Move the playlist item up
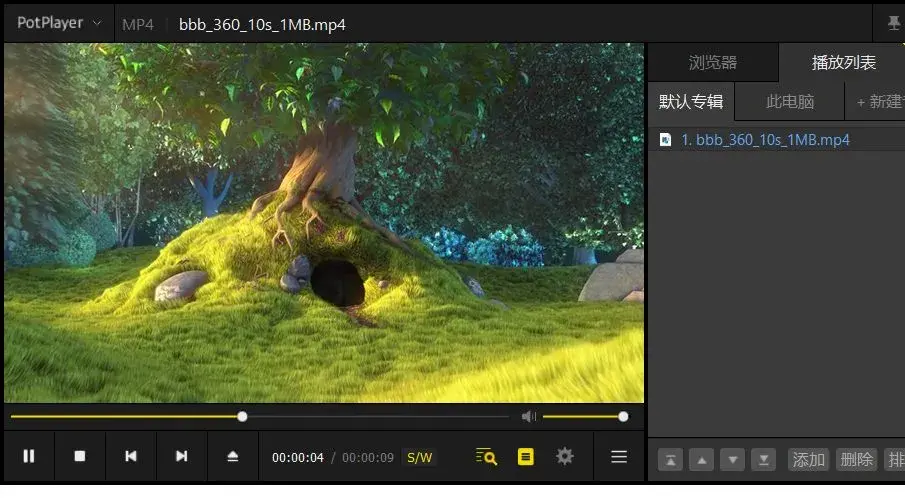 click(x=701, y=460)
